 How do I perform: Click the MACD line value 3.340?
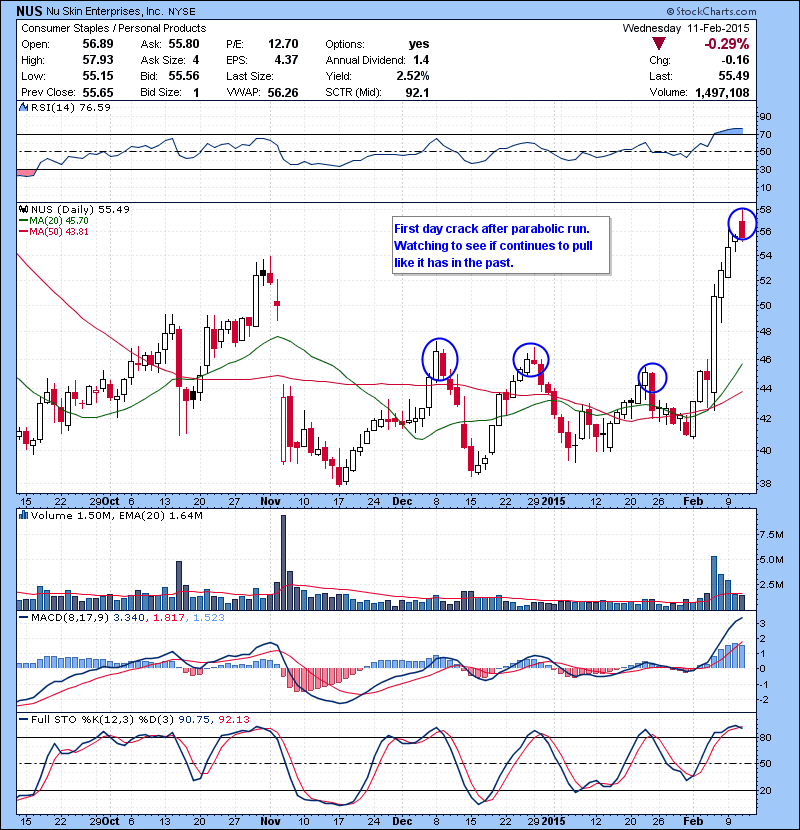(x=129, y=617)
